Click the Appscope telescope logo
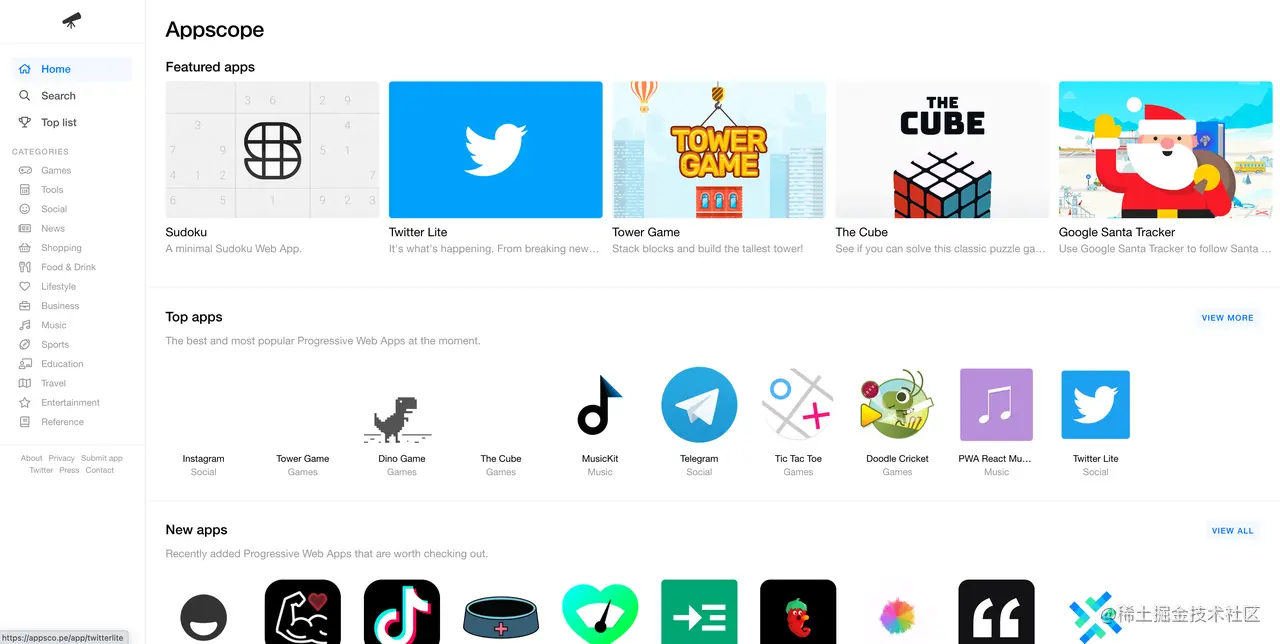This screenshot has height=644, width=1280. click(72, 20)
